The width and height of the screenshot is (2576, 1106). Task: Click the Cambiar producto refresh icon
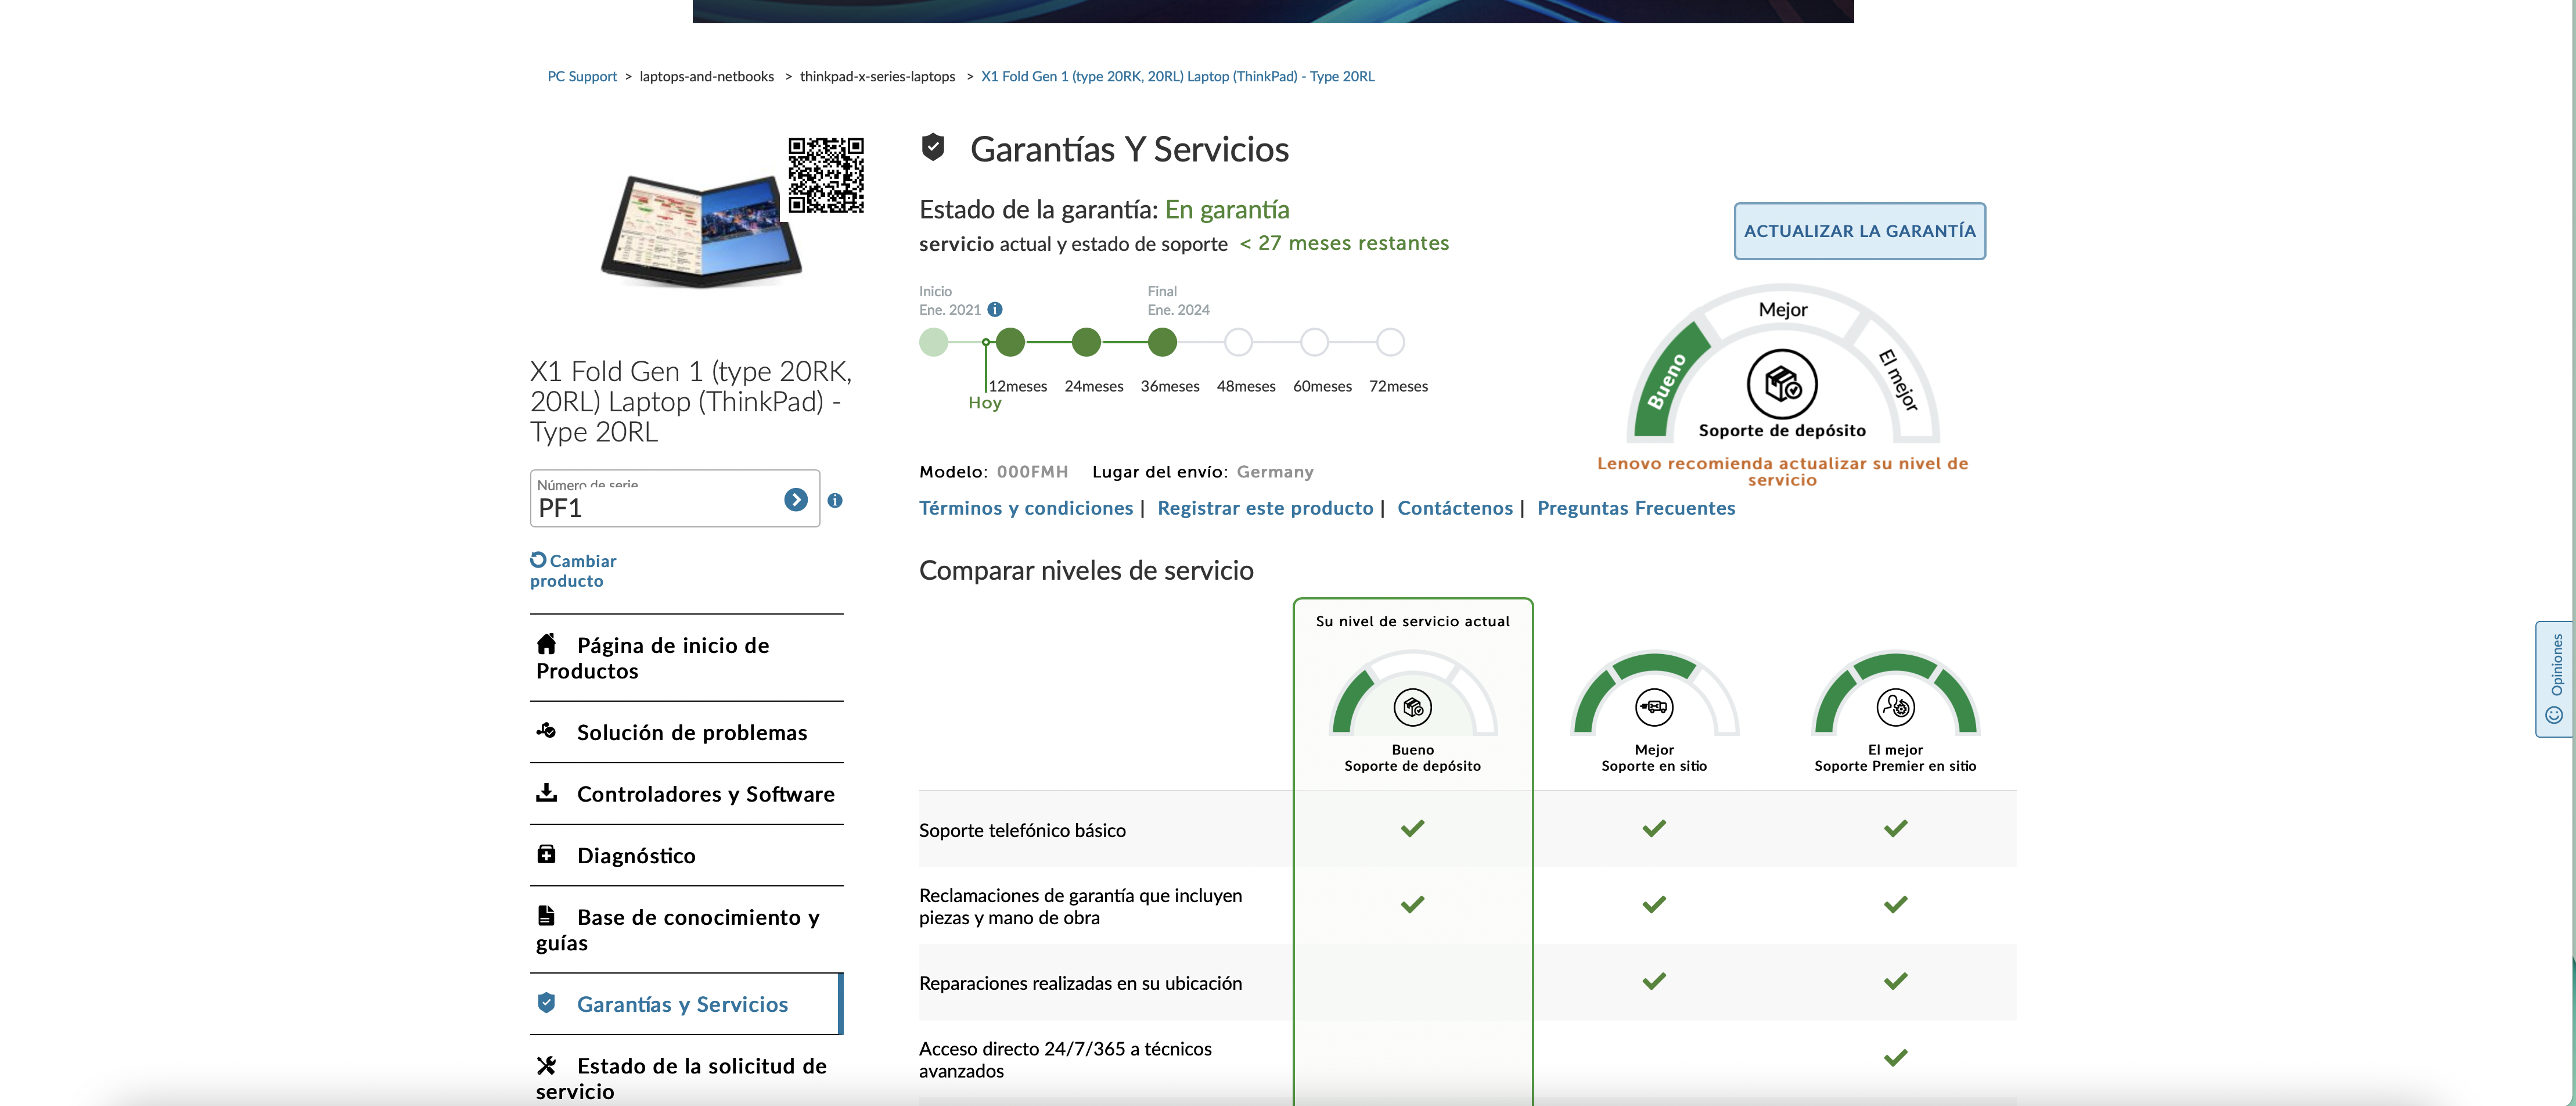(x=538, y=559)
